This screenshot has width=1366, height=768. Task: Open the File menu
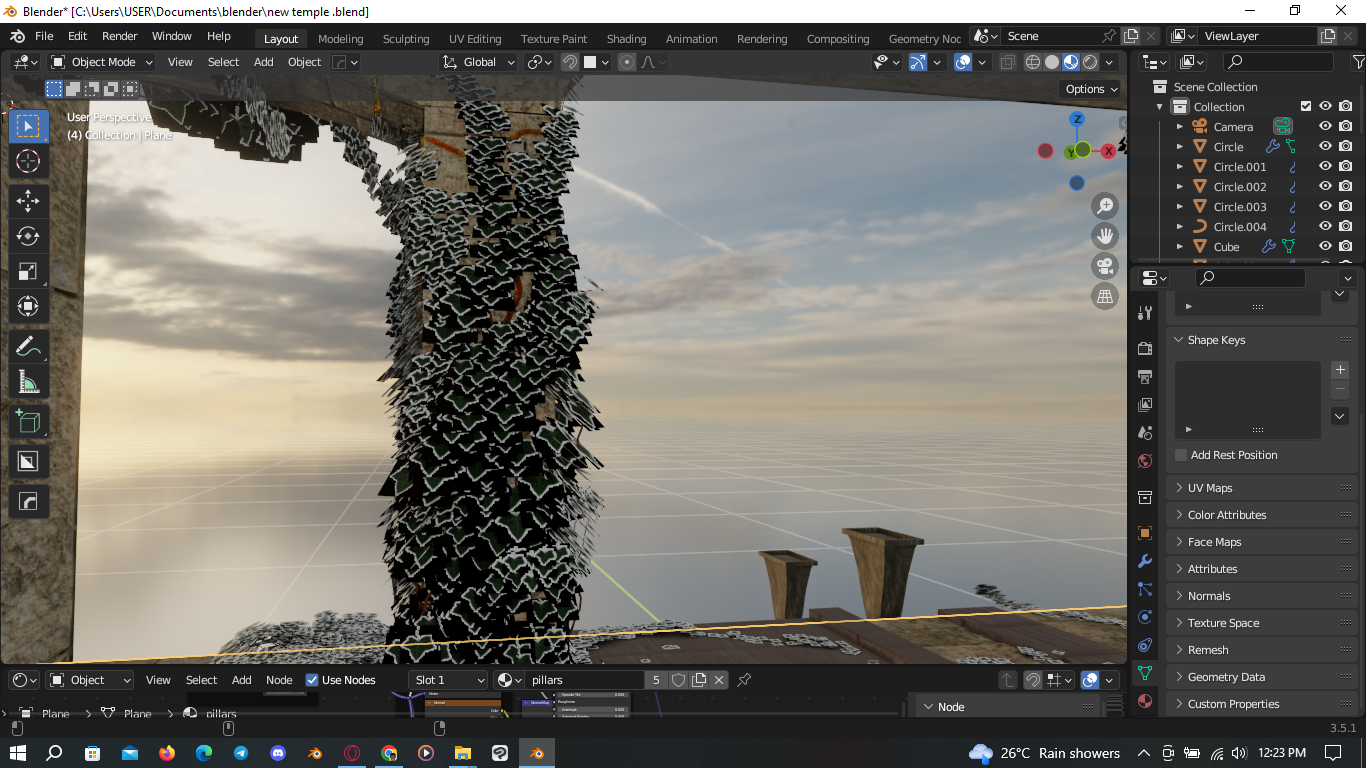point(44,36)
